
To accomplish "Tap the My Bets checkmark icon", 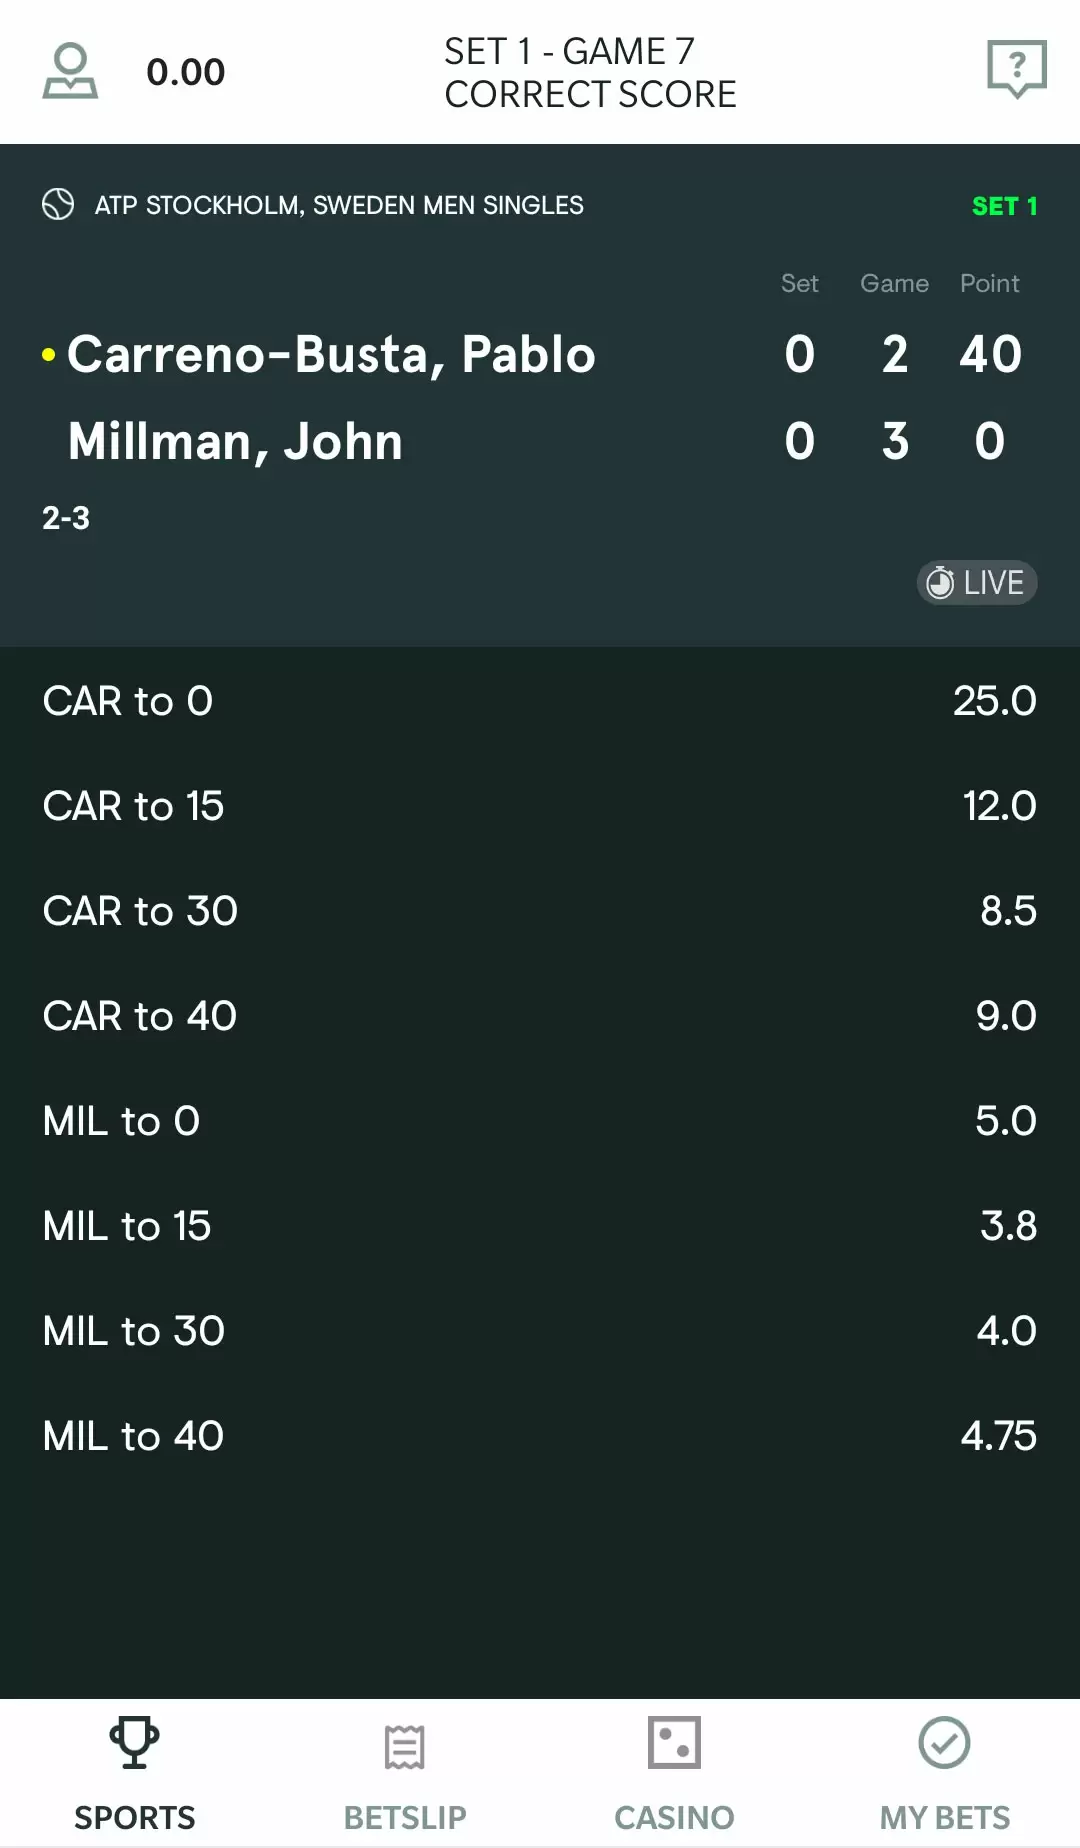I will [x=944, y=1743].
